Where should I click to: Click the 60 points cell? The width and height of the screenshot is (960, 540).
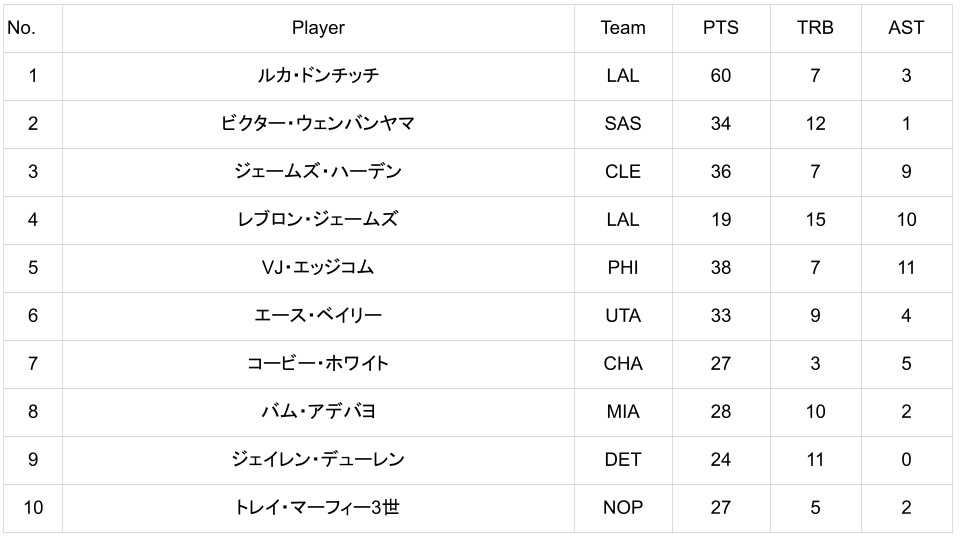click(720, 76)
